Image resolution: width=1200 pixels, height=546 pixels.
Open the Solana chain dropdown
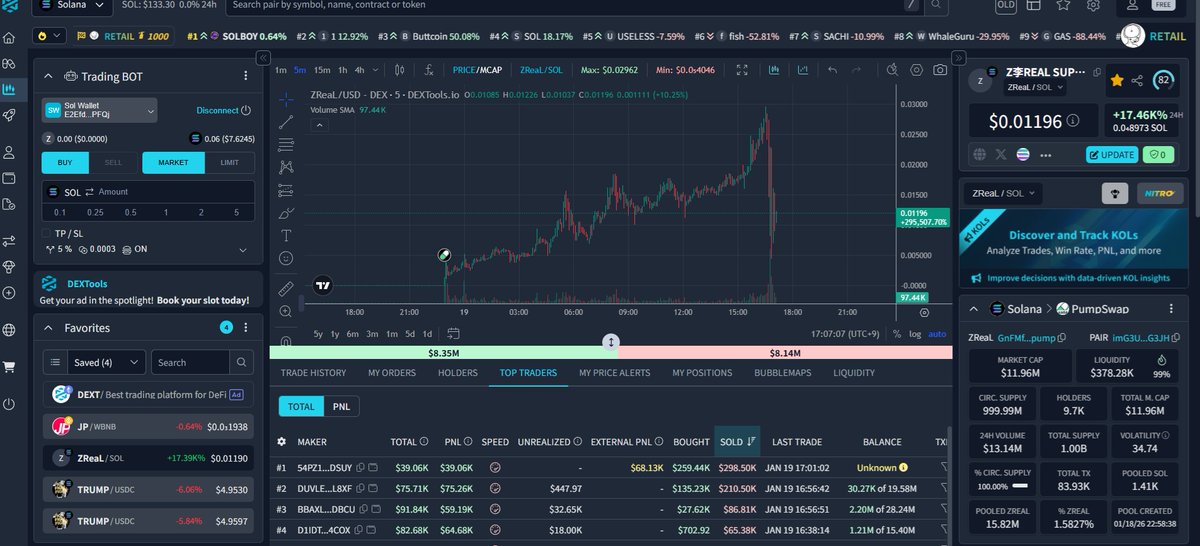(x=70, y=6)
